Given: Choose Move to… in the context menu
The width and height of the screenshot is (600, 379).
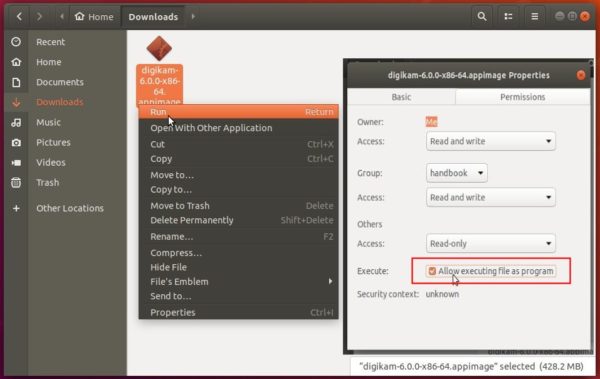Looking at the screenshot, I should [239, 175].
